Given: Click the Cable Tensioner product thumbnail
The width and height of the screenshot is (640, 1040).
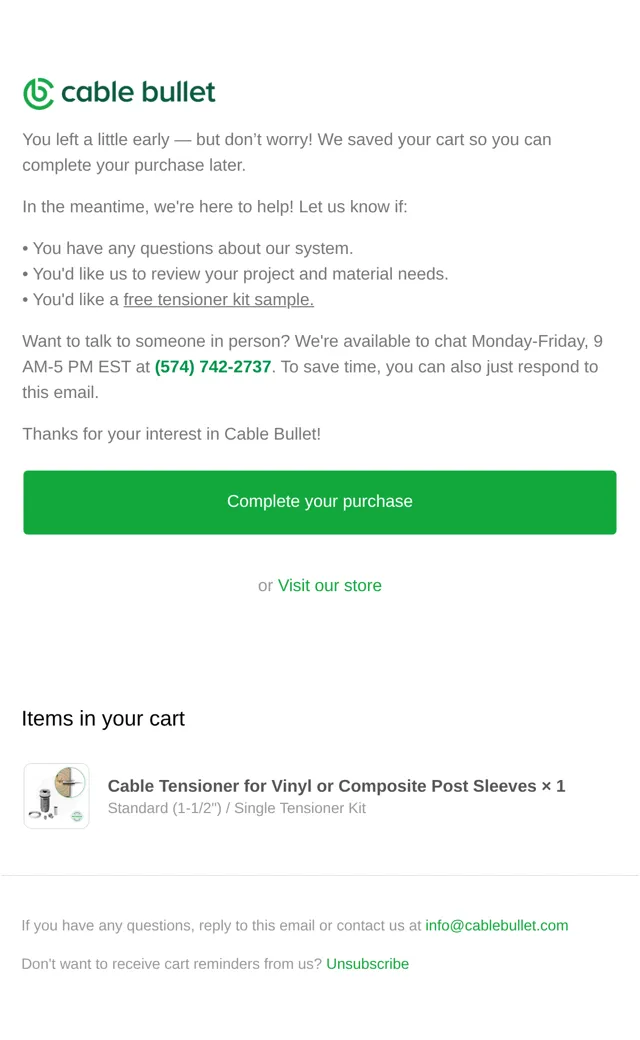Looking at the screenshot, I should tap(56, 796).
